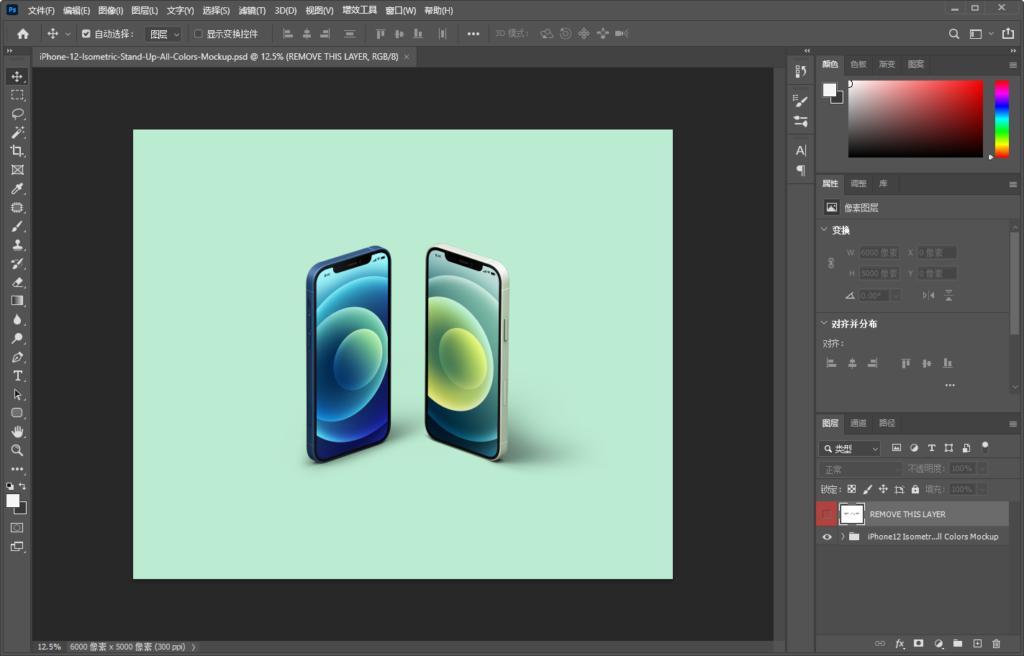The height and width of the screenshot is (656, 1024).
Task: Add layer mask icon
Action: (919, 644)
